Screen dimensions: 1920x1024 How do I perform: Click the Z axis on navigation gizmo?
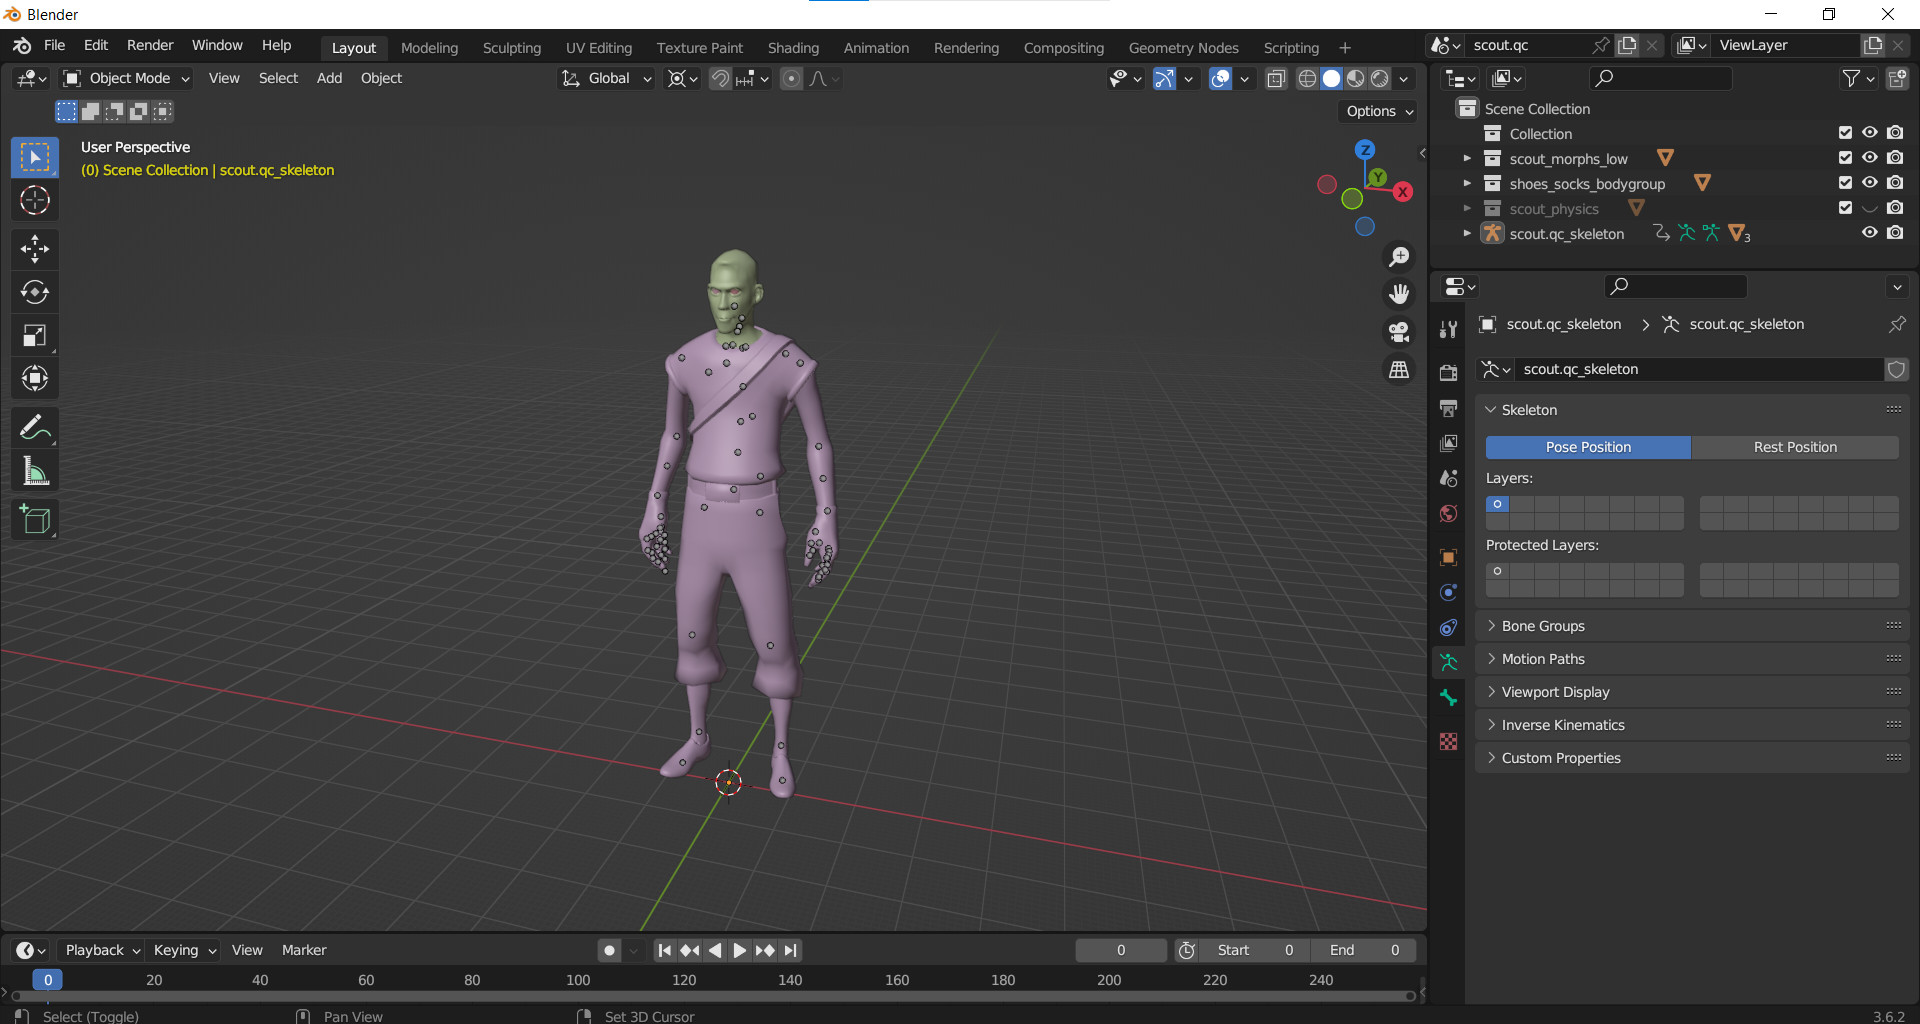click(x=1365, y=150)
